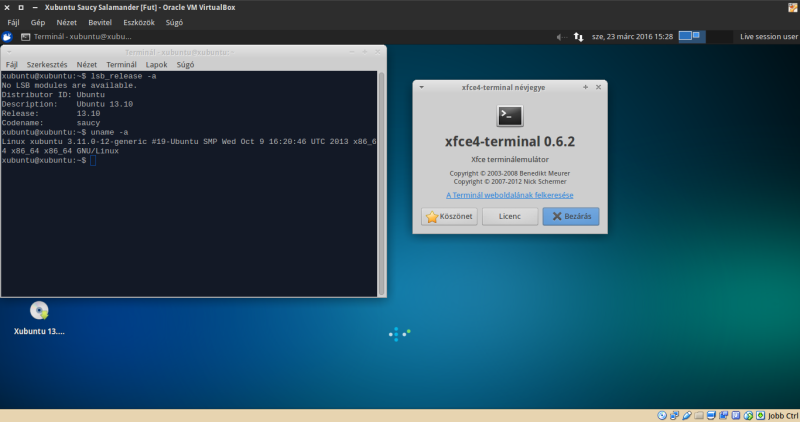Viewport: 800px width, 422px height.
Task: Open VirtualBox Súgó menu
Action: coord(174,22)
